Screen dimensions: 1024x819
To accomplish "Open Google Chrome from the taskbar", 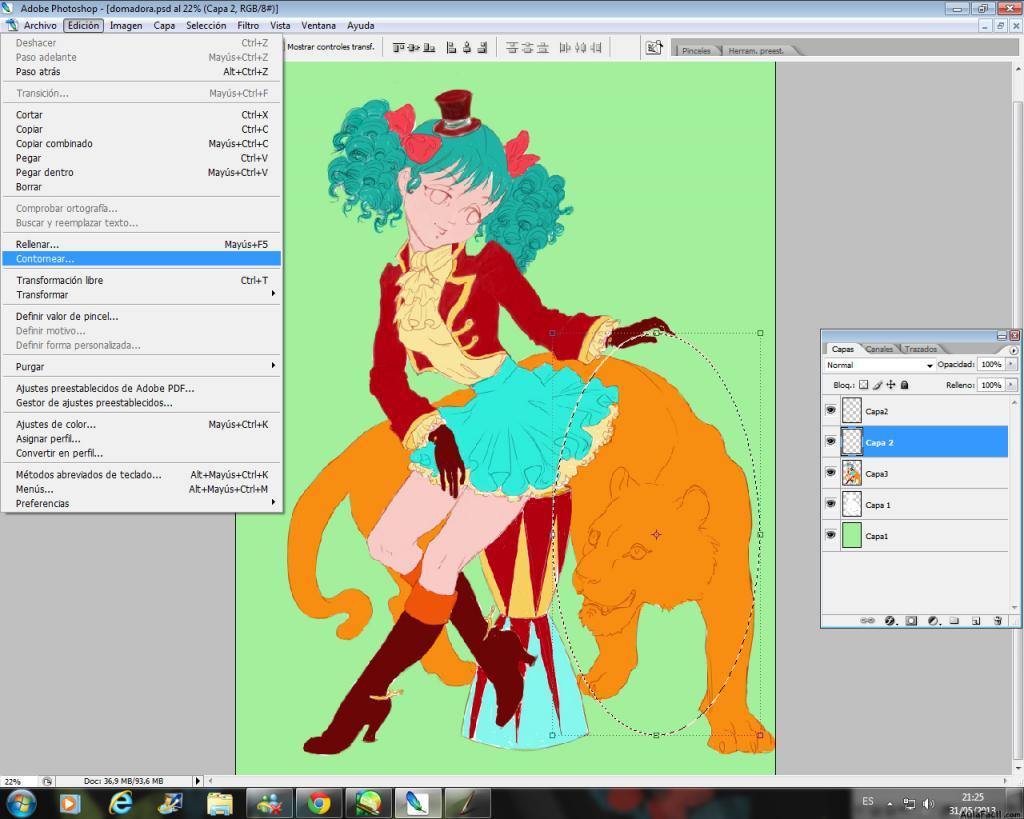I will tap(319, 803).
